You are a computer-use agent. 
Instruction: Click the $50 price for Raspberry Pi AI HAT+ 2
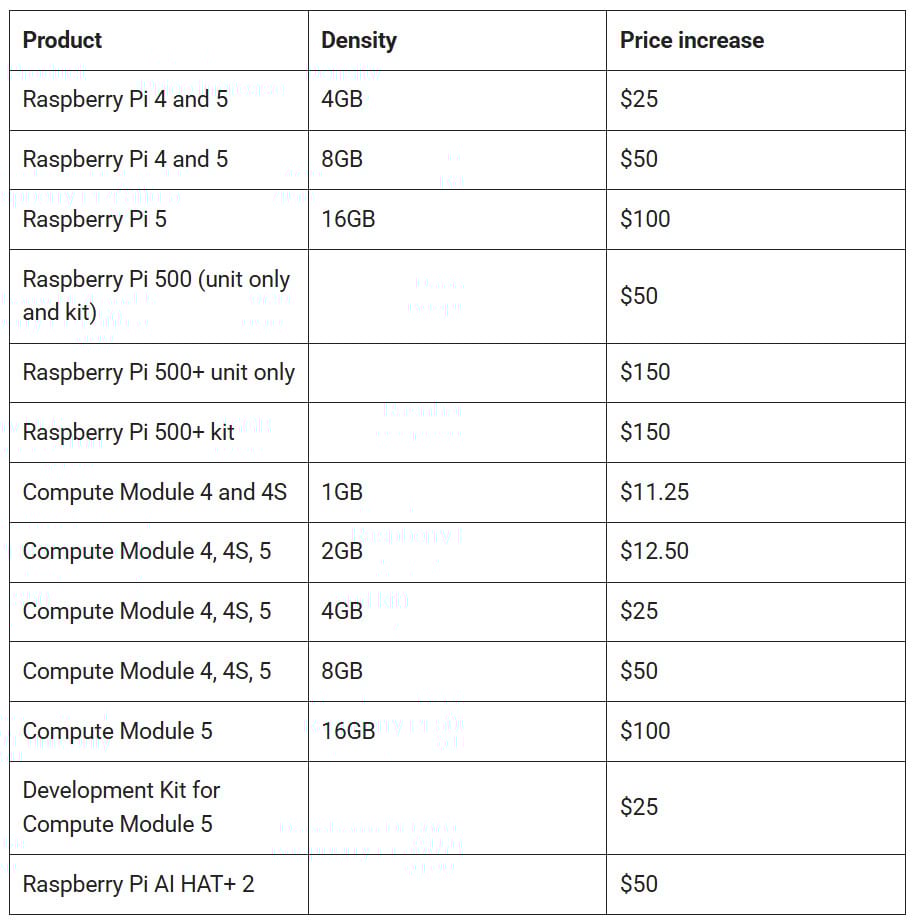639,884
